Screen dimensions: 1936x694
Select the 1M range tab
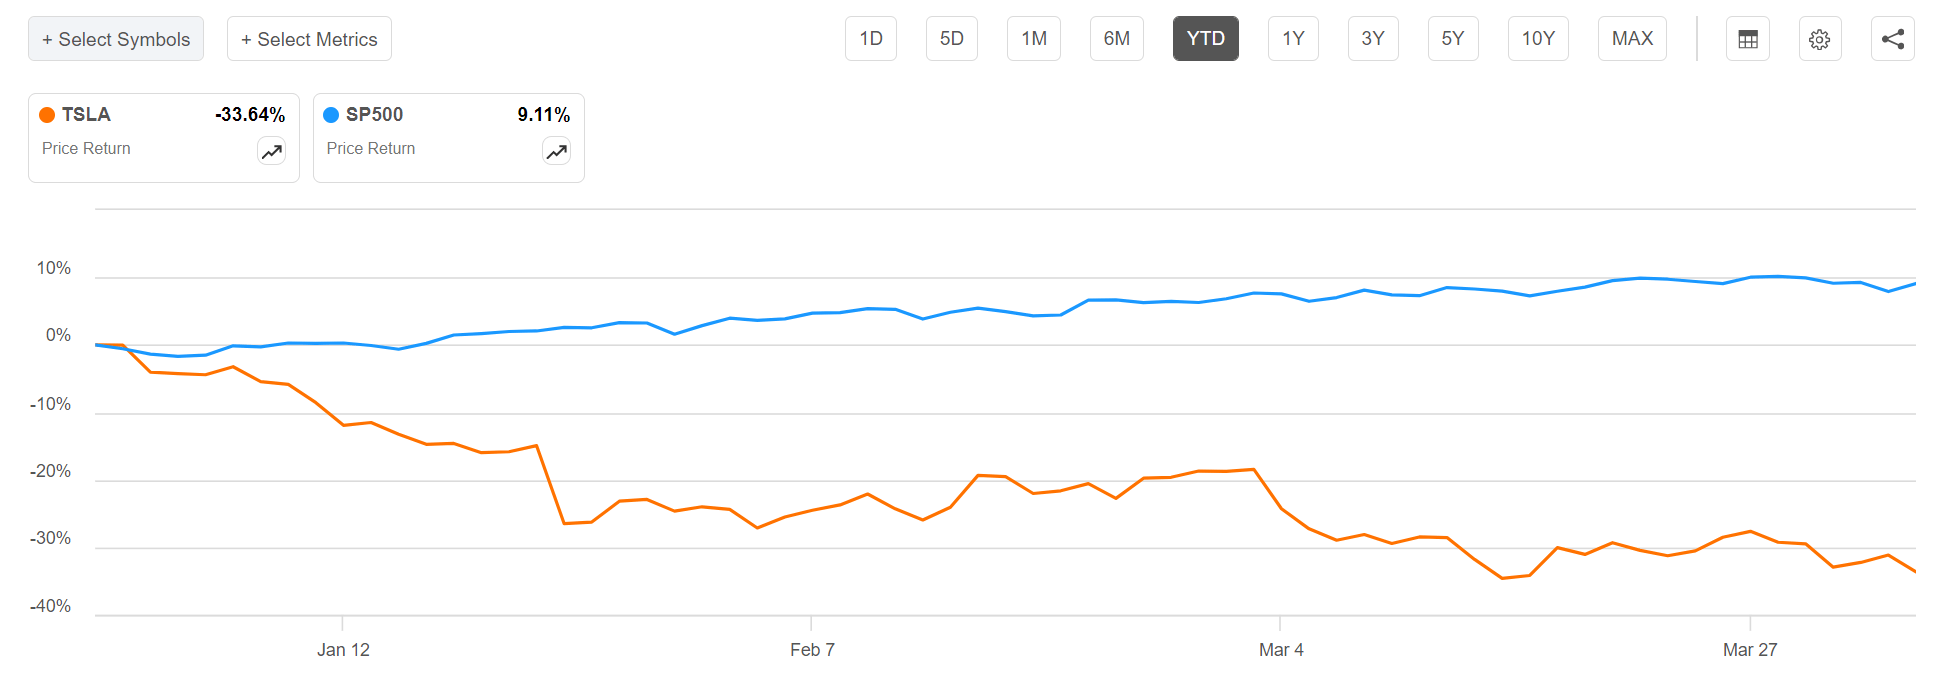click(1033, 39)
